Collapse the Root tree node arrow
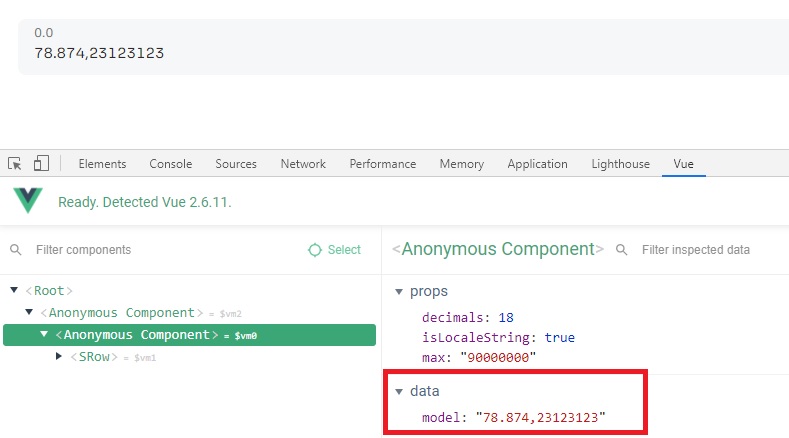 pos(14,290)
